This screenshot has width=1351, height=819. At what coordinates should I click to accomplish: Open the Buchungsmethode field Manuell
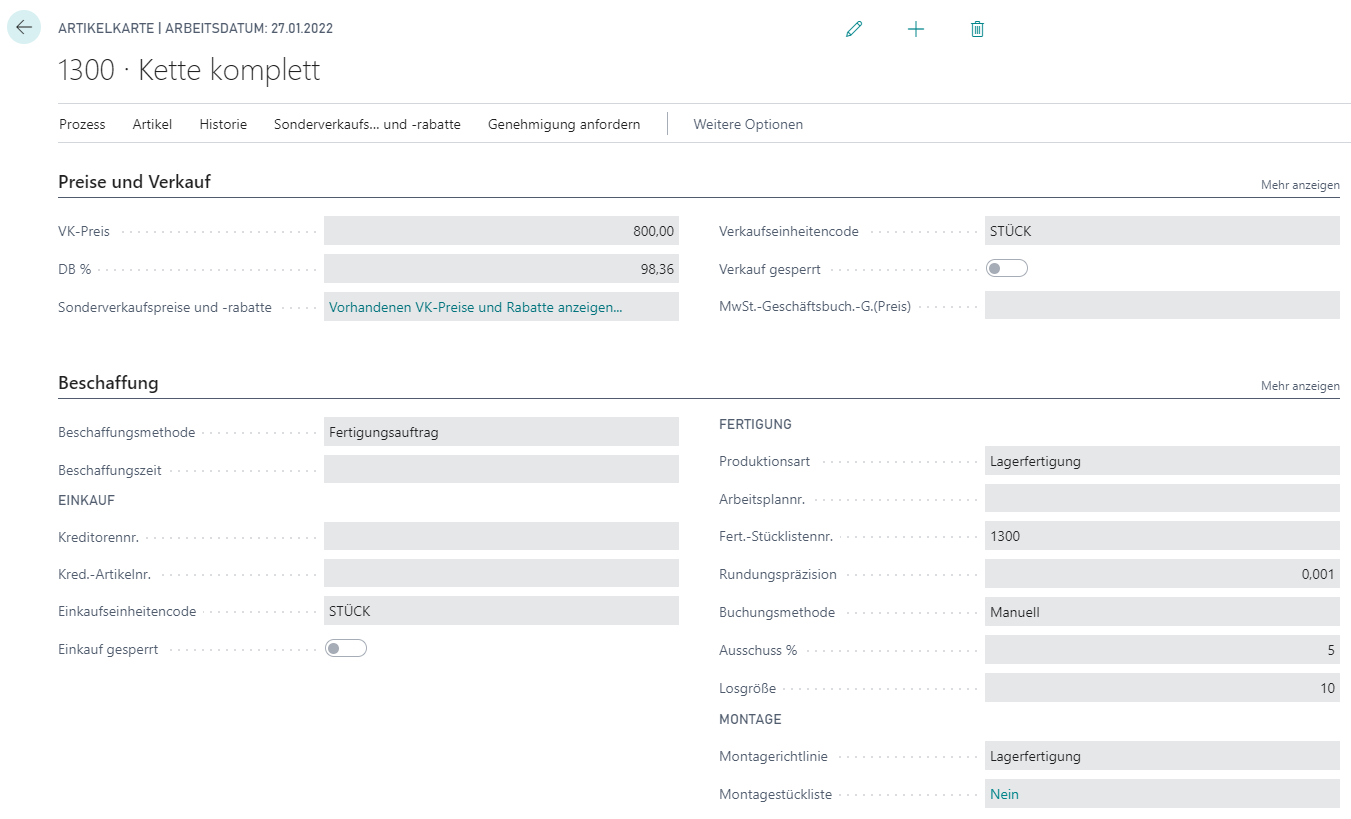(x=1162, y=611)
